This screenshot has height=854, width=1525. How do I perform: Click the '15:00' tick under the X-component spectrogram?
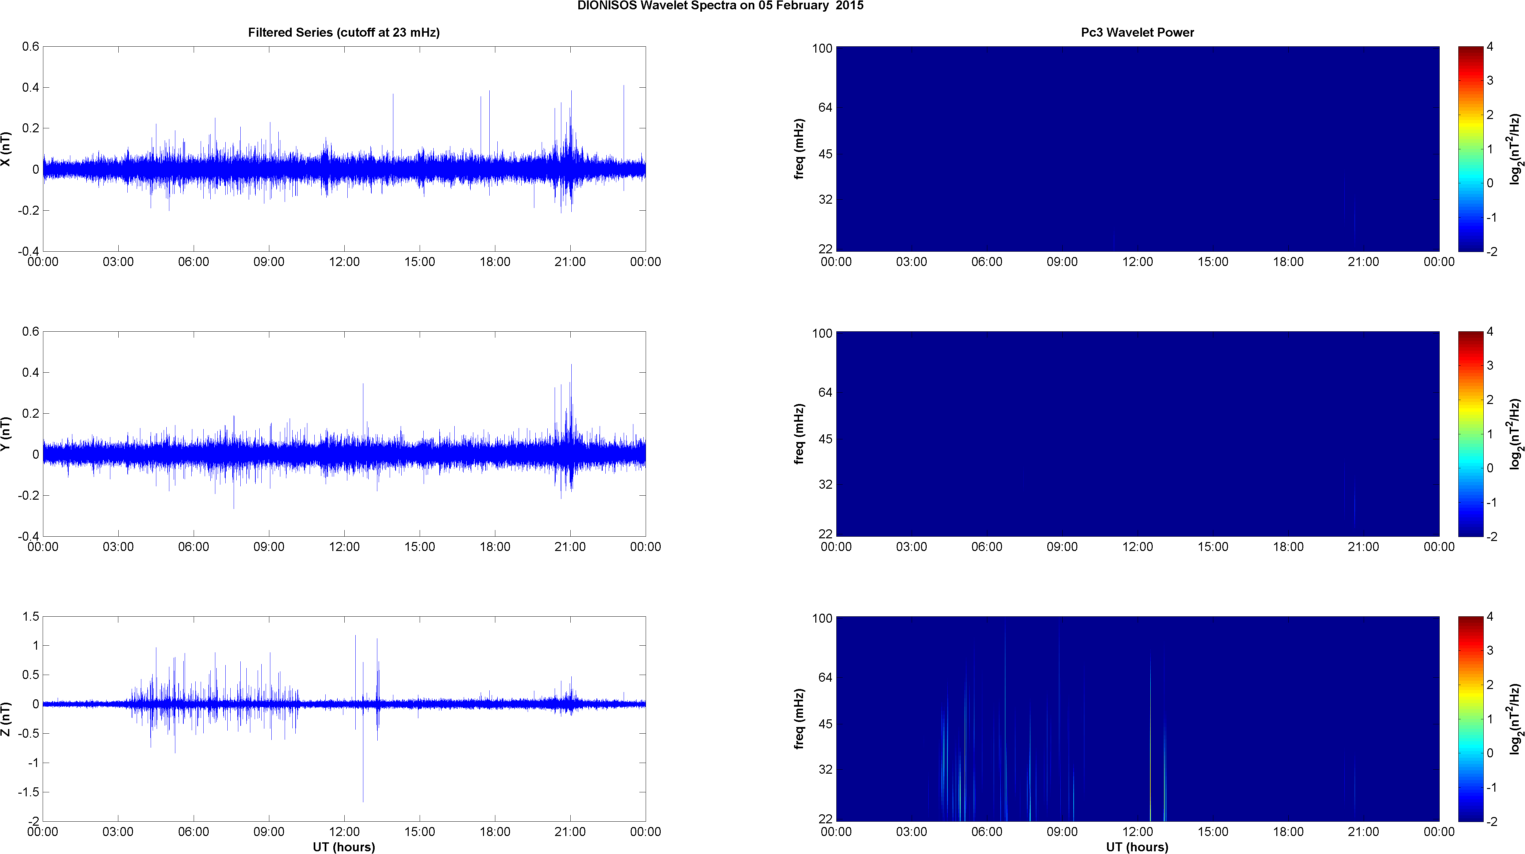coord(1213,262)
